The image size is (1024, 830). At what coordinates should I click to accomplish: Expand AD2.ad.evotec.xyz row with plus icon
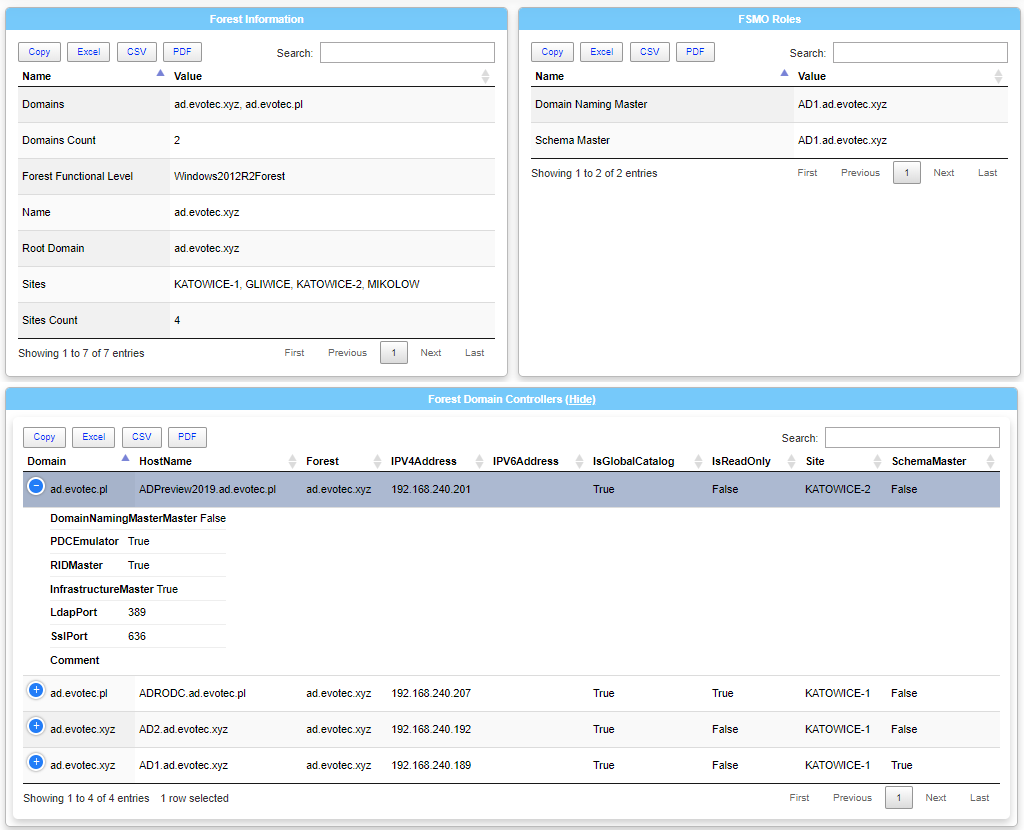coord(36,729)
